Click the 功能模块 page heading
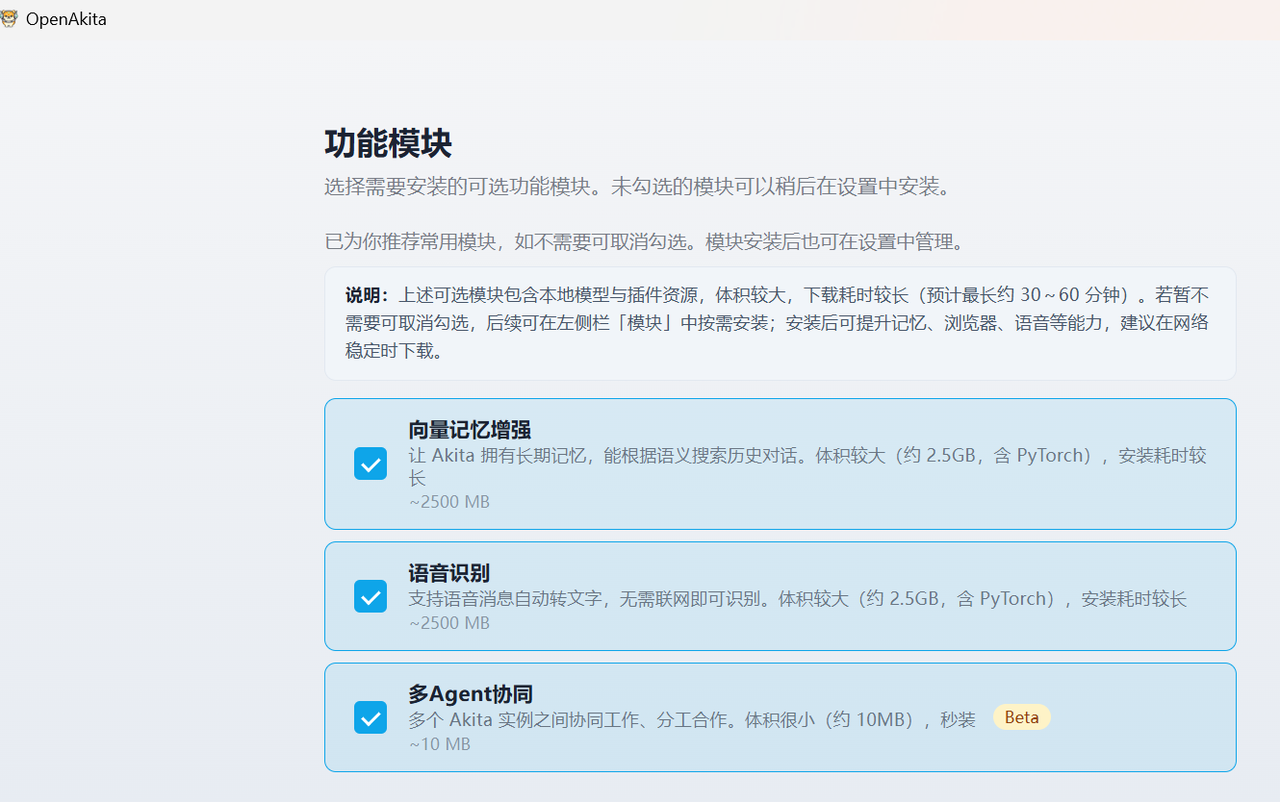Image resolution: width=1280 pixels, height=802 pixels. 388,144
